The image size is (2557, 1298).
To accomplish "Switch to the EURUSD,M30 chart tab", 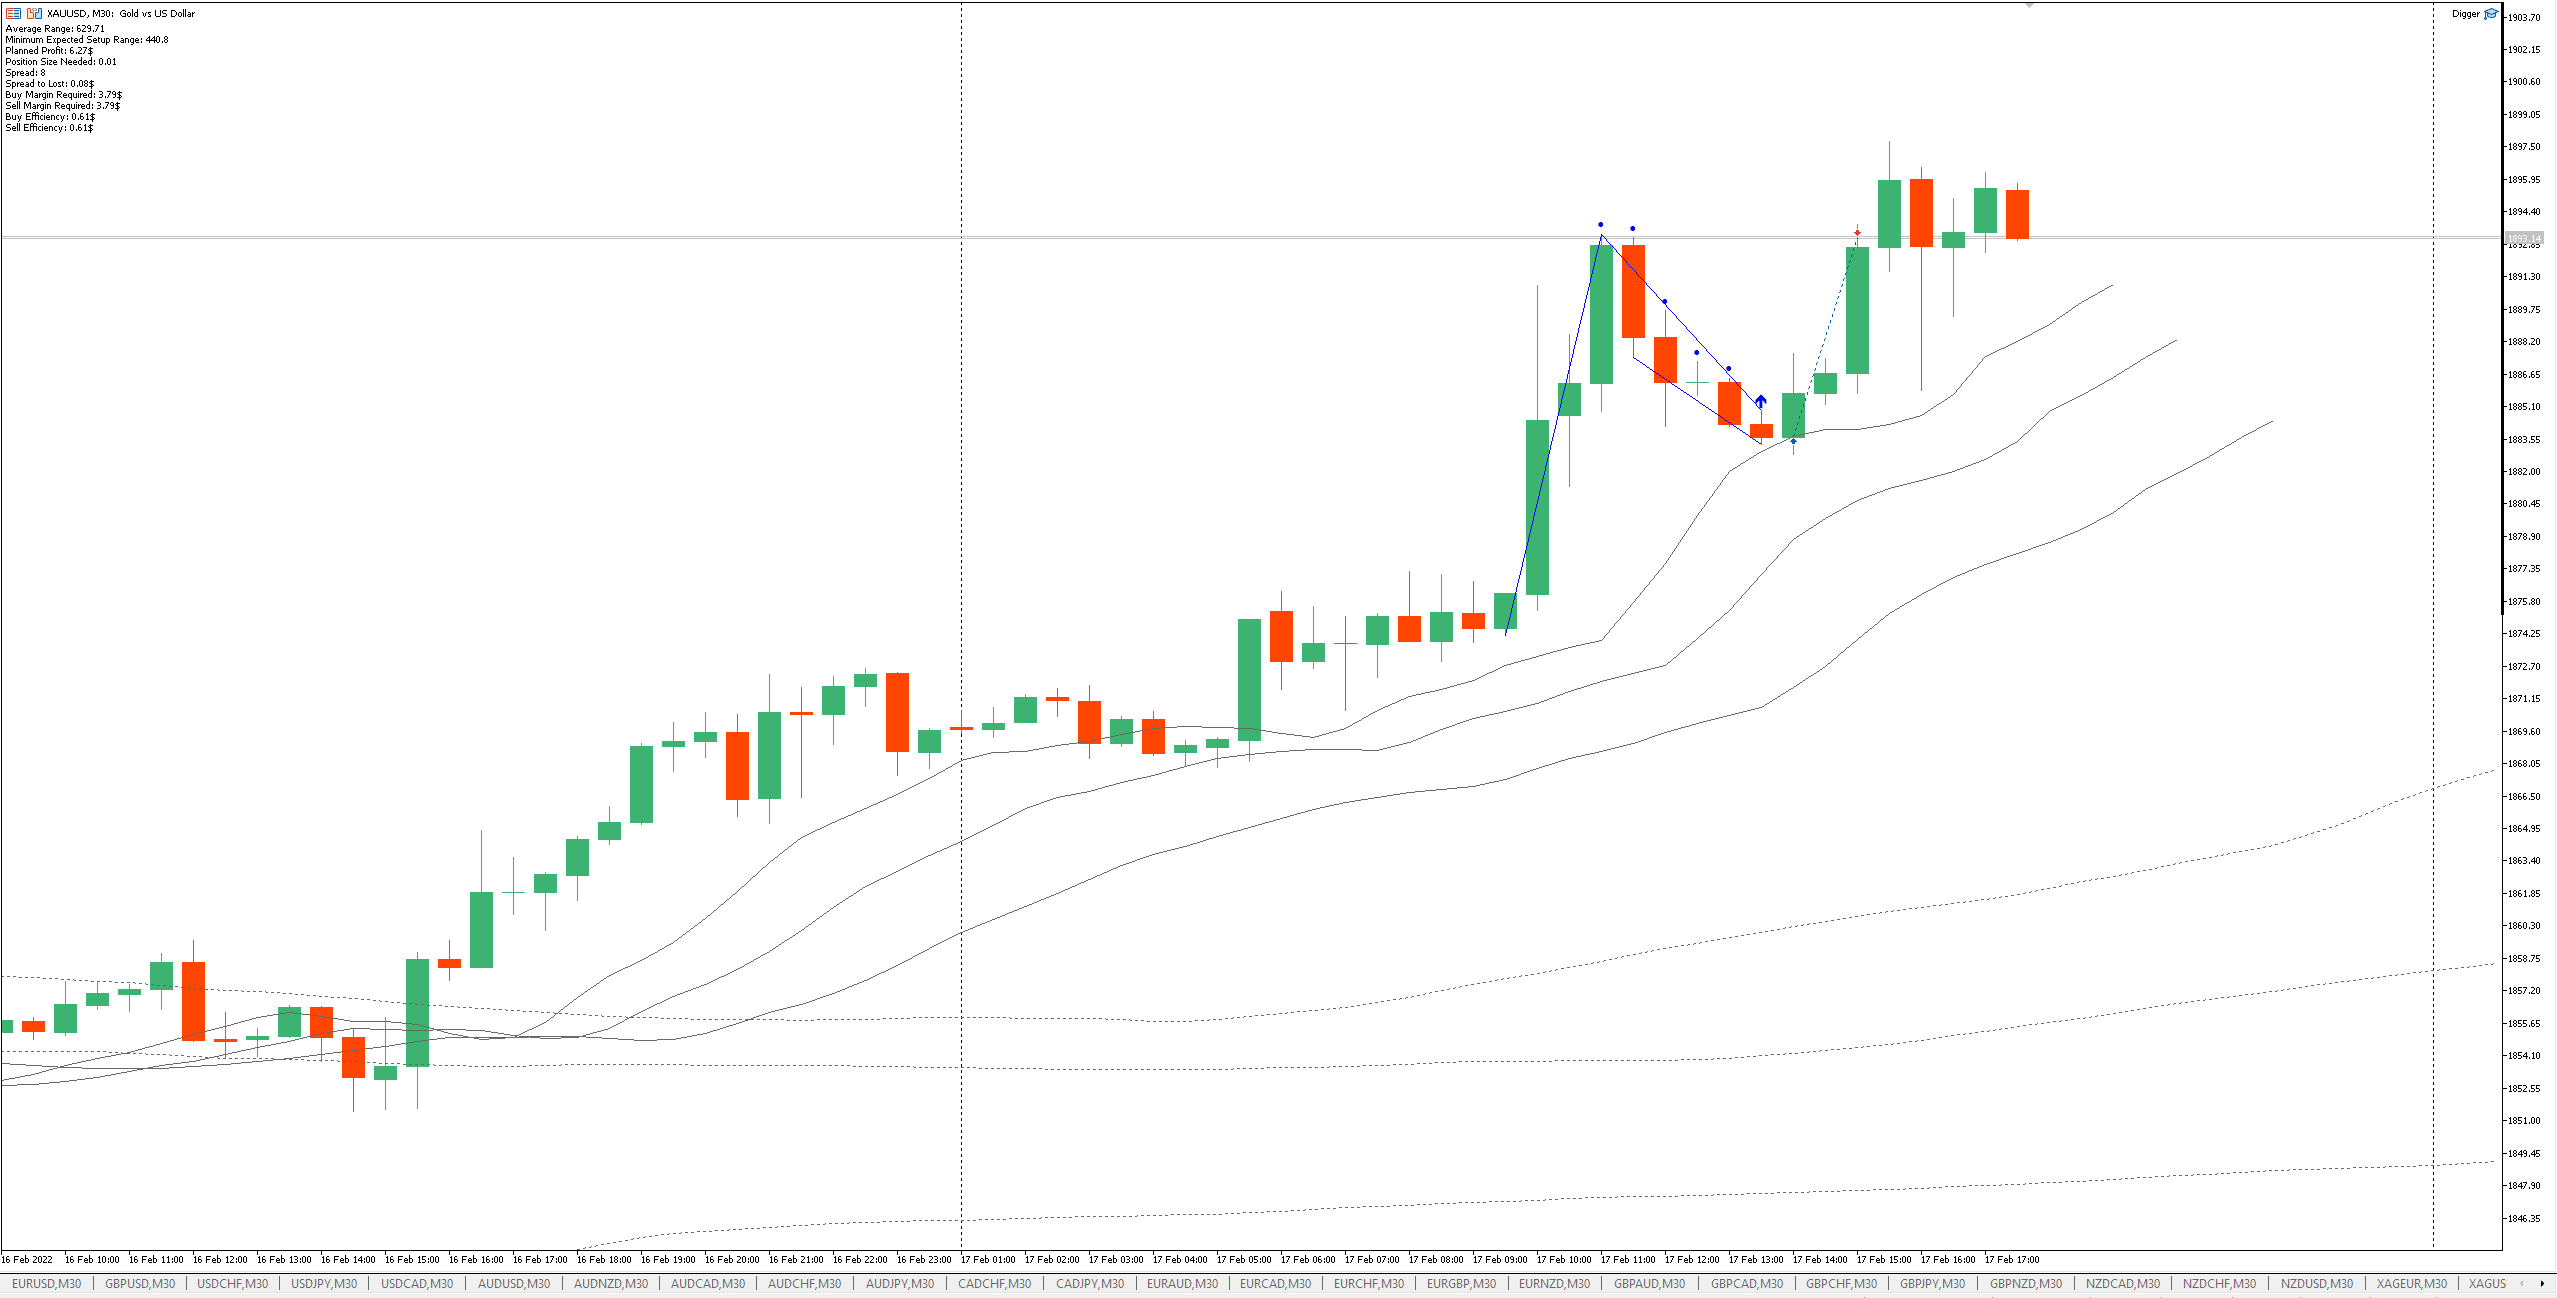I will (x=47, y=1283).
